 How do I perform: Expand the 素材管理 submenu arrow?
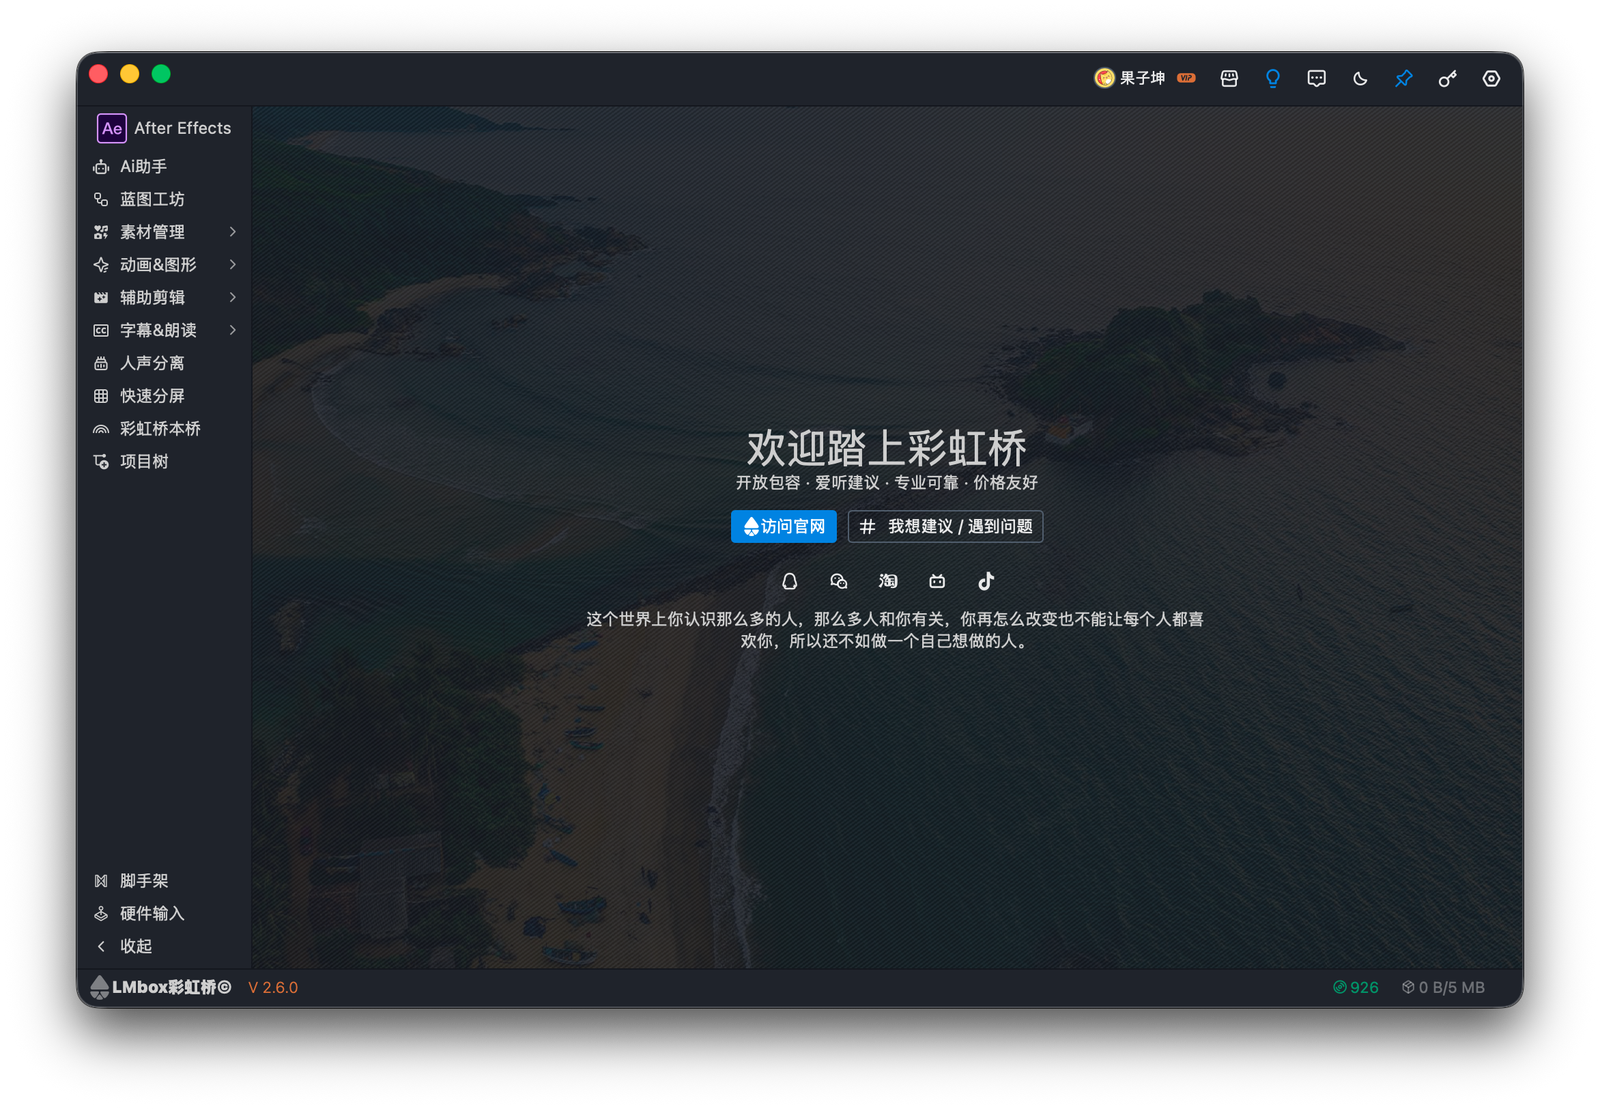(232, 232)
